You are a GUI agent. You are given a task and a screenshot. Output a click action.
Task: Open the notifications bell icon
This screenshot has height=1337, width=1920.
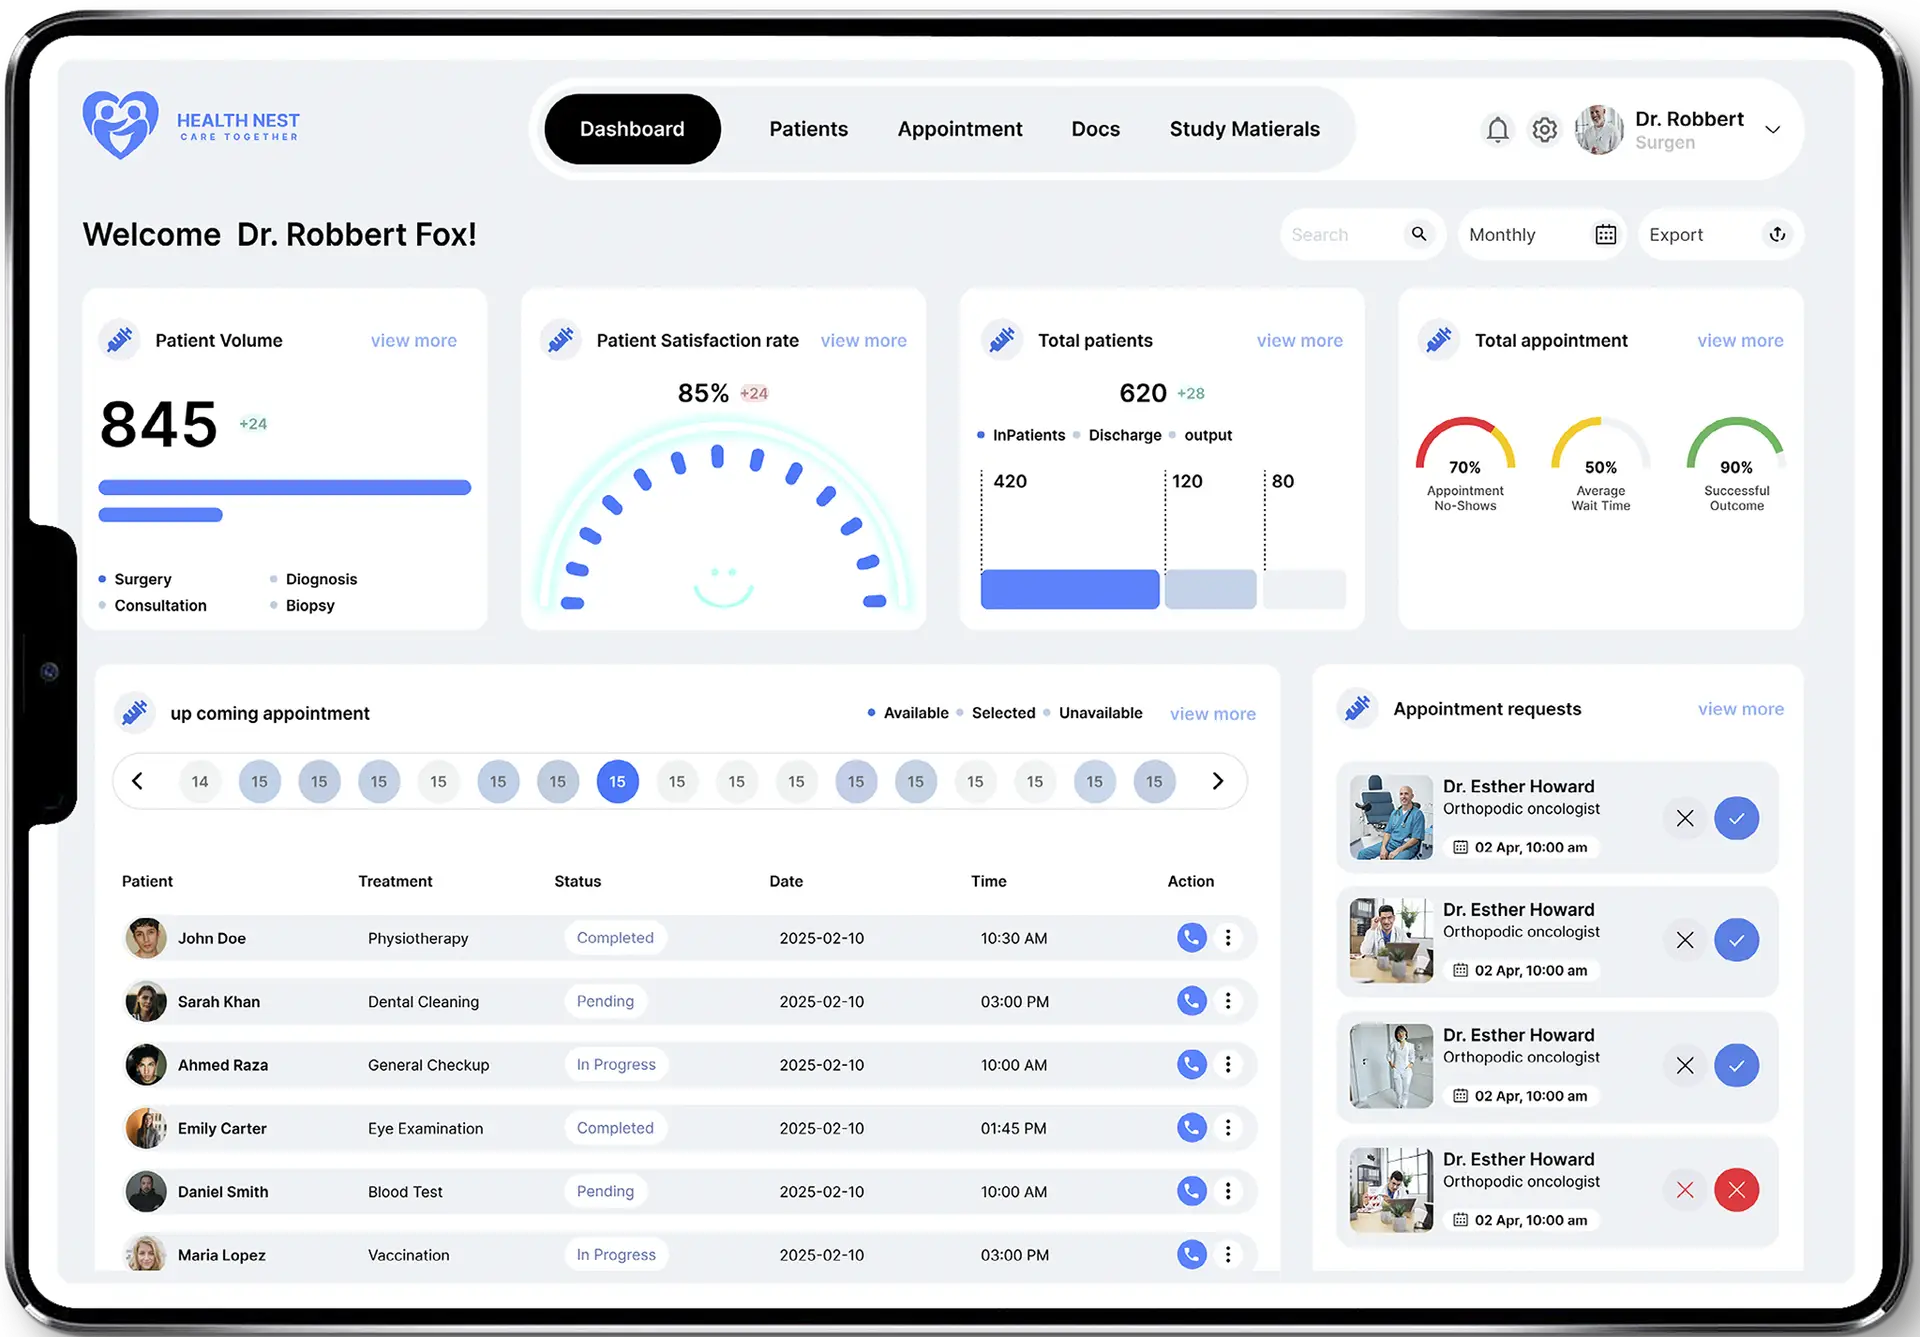[1497, 130]
